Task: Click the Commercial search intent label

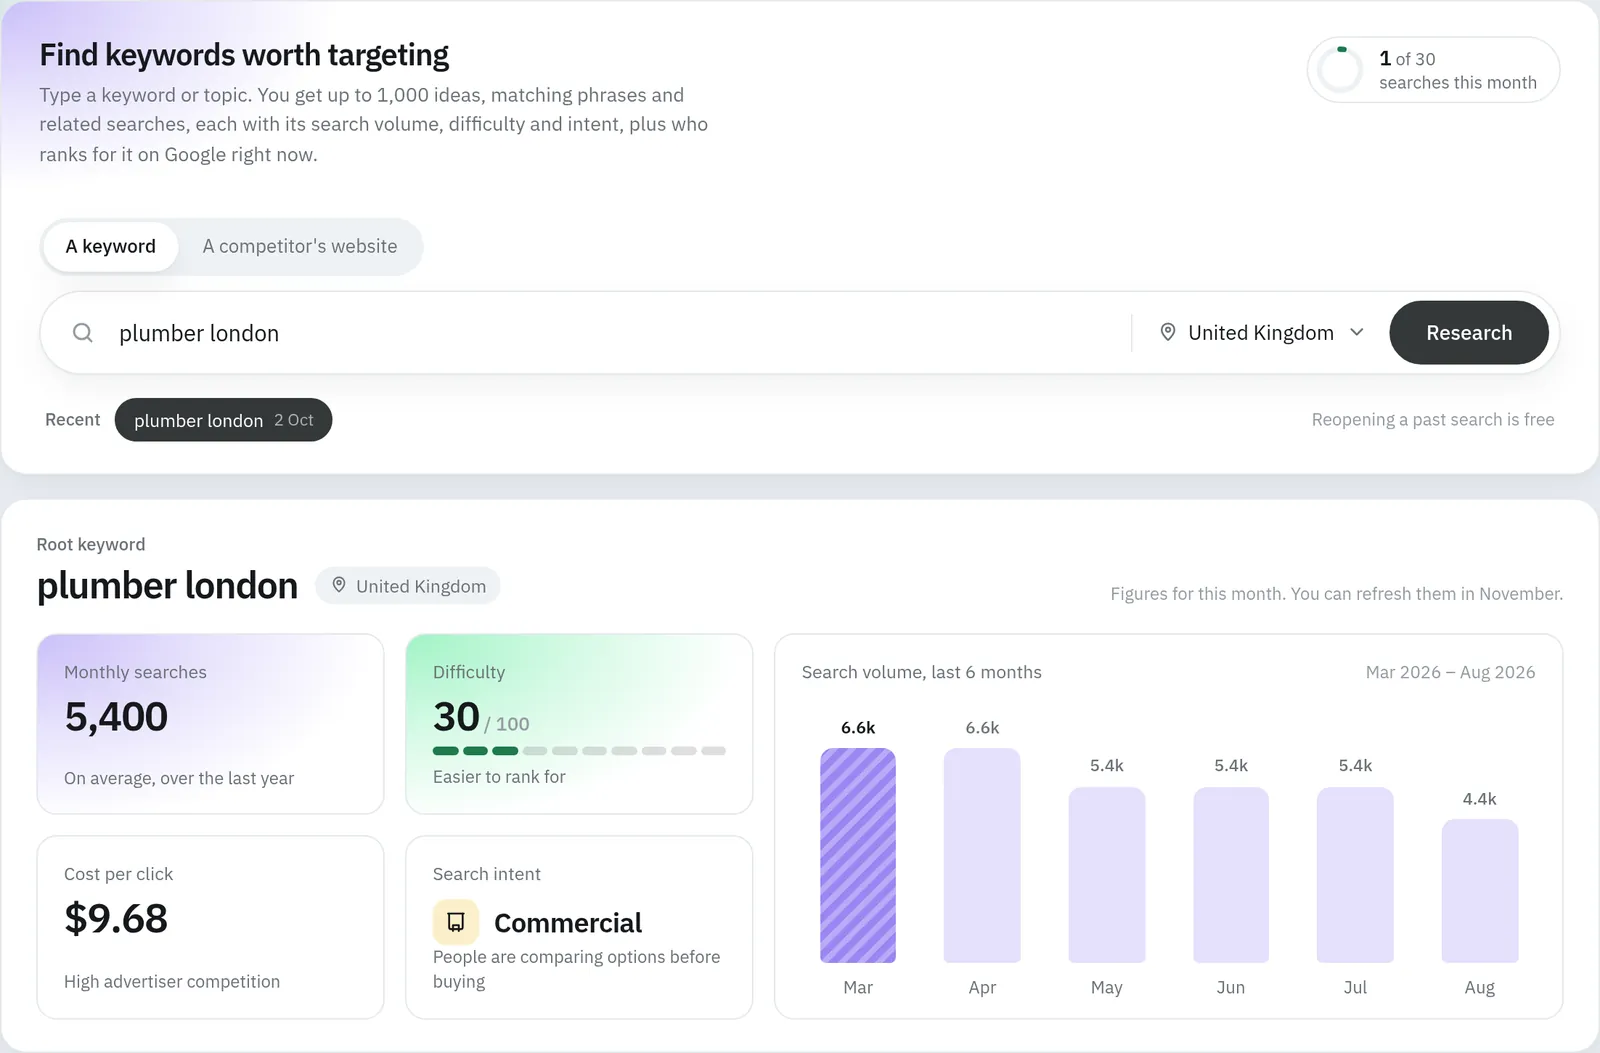Action: (x=568, y=923)
